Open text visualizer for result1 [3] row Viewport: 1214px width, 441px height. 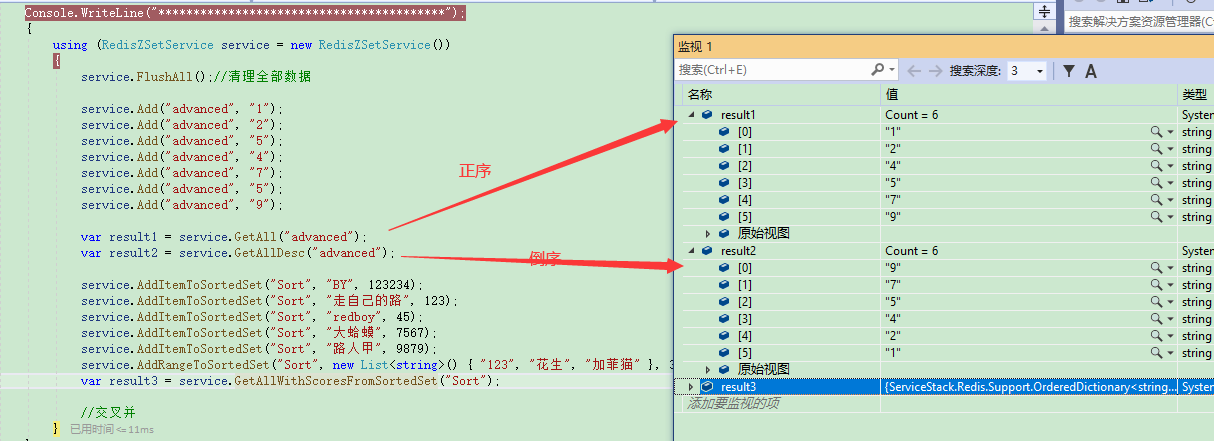(1155, 183)
